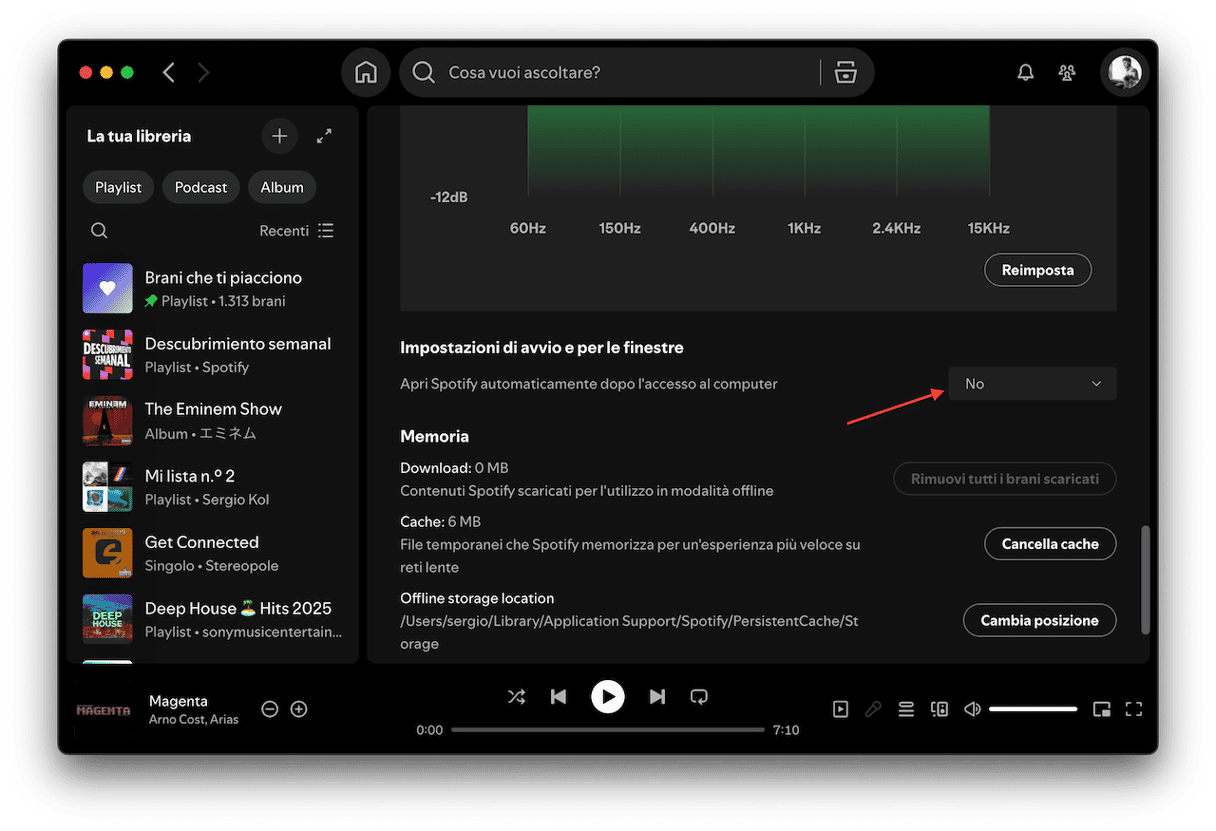Open the playback queue icon
This screenshot has height=831, width=1216.
(x=906, y=709)
